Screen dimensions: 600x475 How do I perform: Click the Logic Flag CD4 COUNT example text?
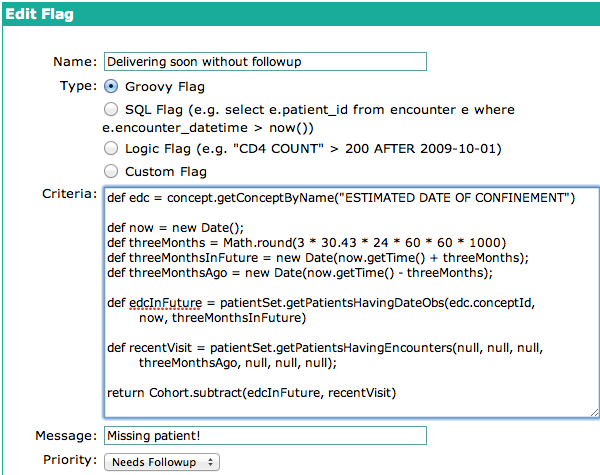pos(313,149)
